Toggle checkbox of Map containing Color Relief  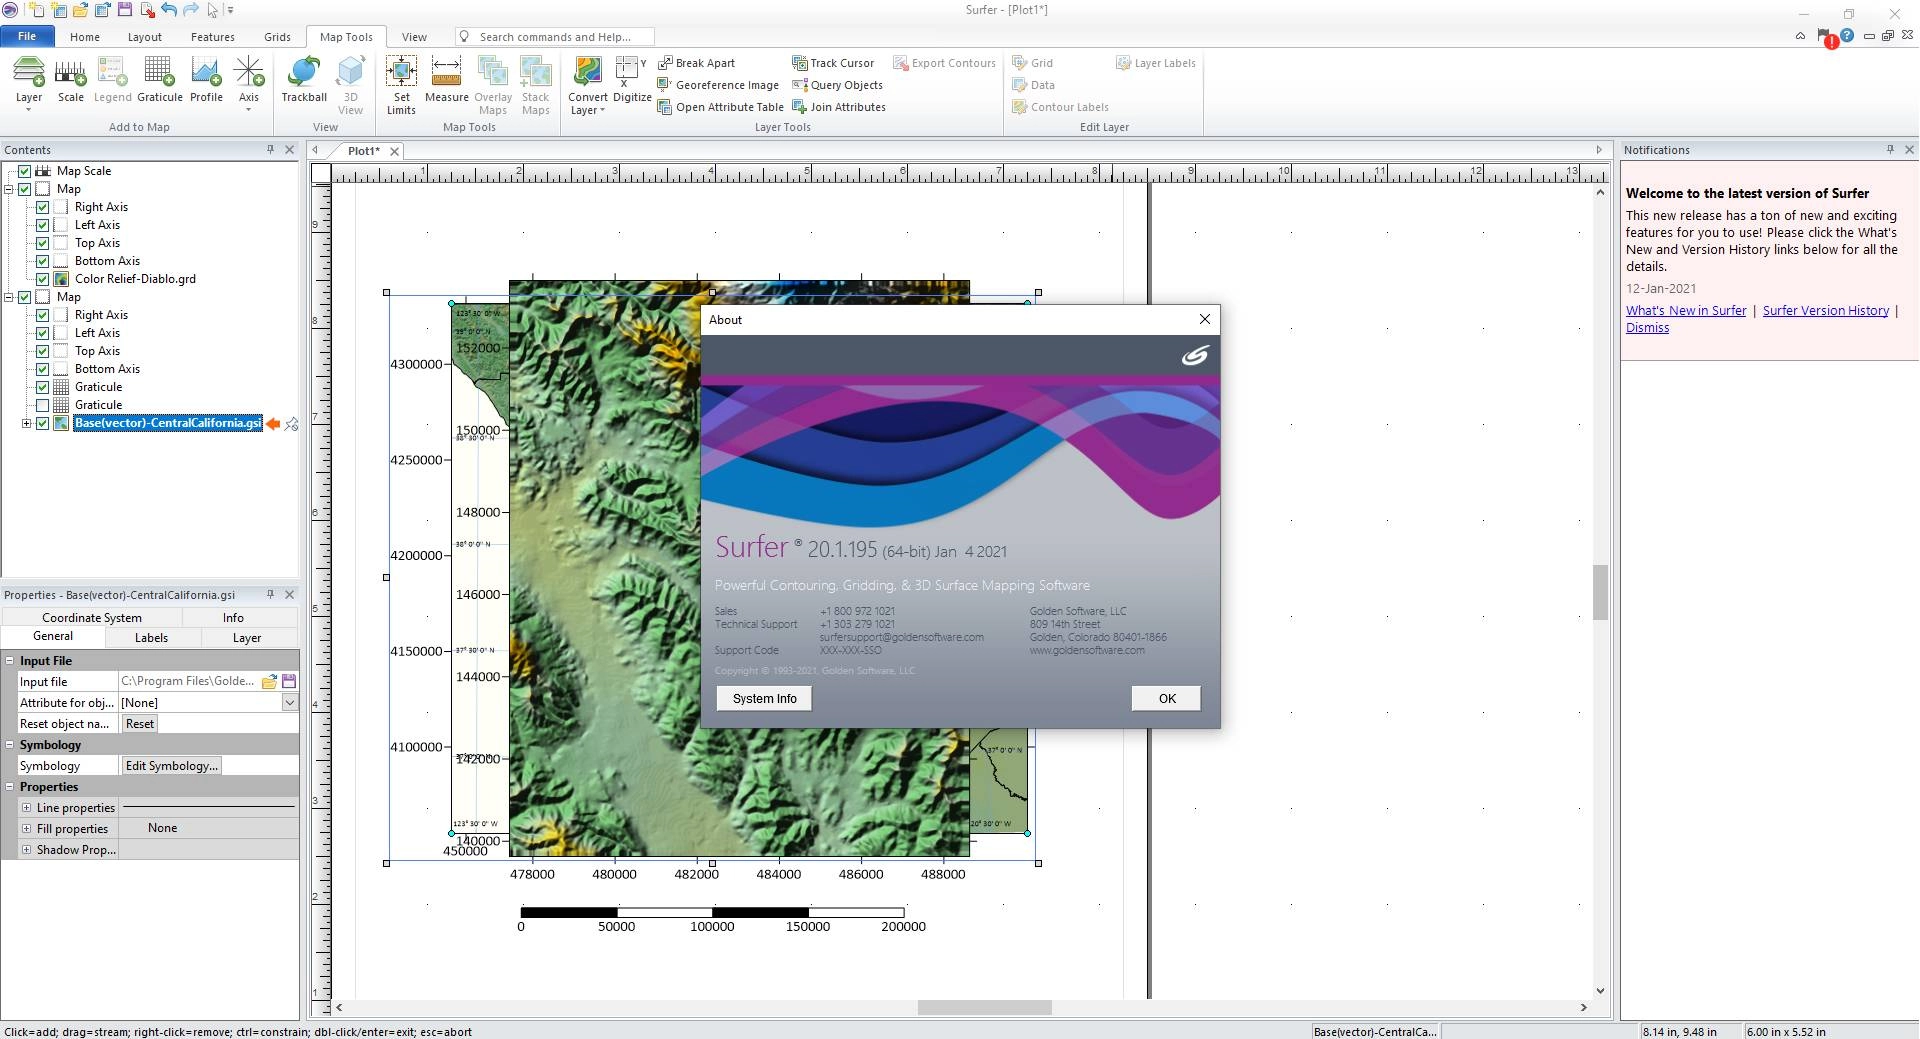pyautogui.click(x=25, y=189)
